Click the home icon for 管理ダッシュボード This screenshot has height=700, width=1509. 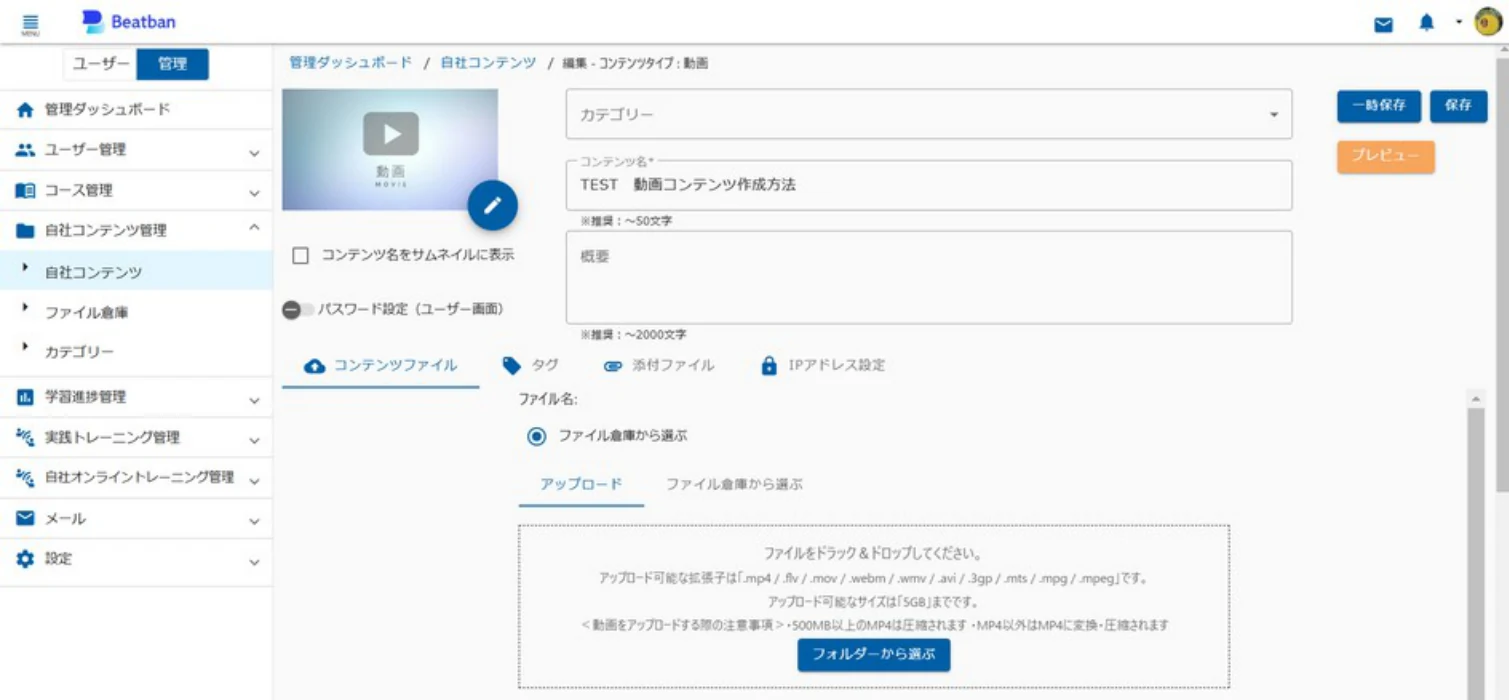pyautogui.click(x=25, y=110)
